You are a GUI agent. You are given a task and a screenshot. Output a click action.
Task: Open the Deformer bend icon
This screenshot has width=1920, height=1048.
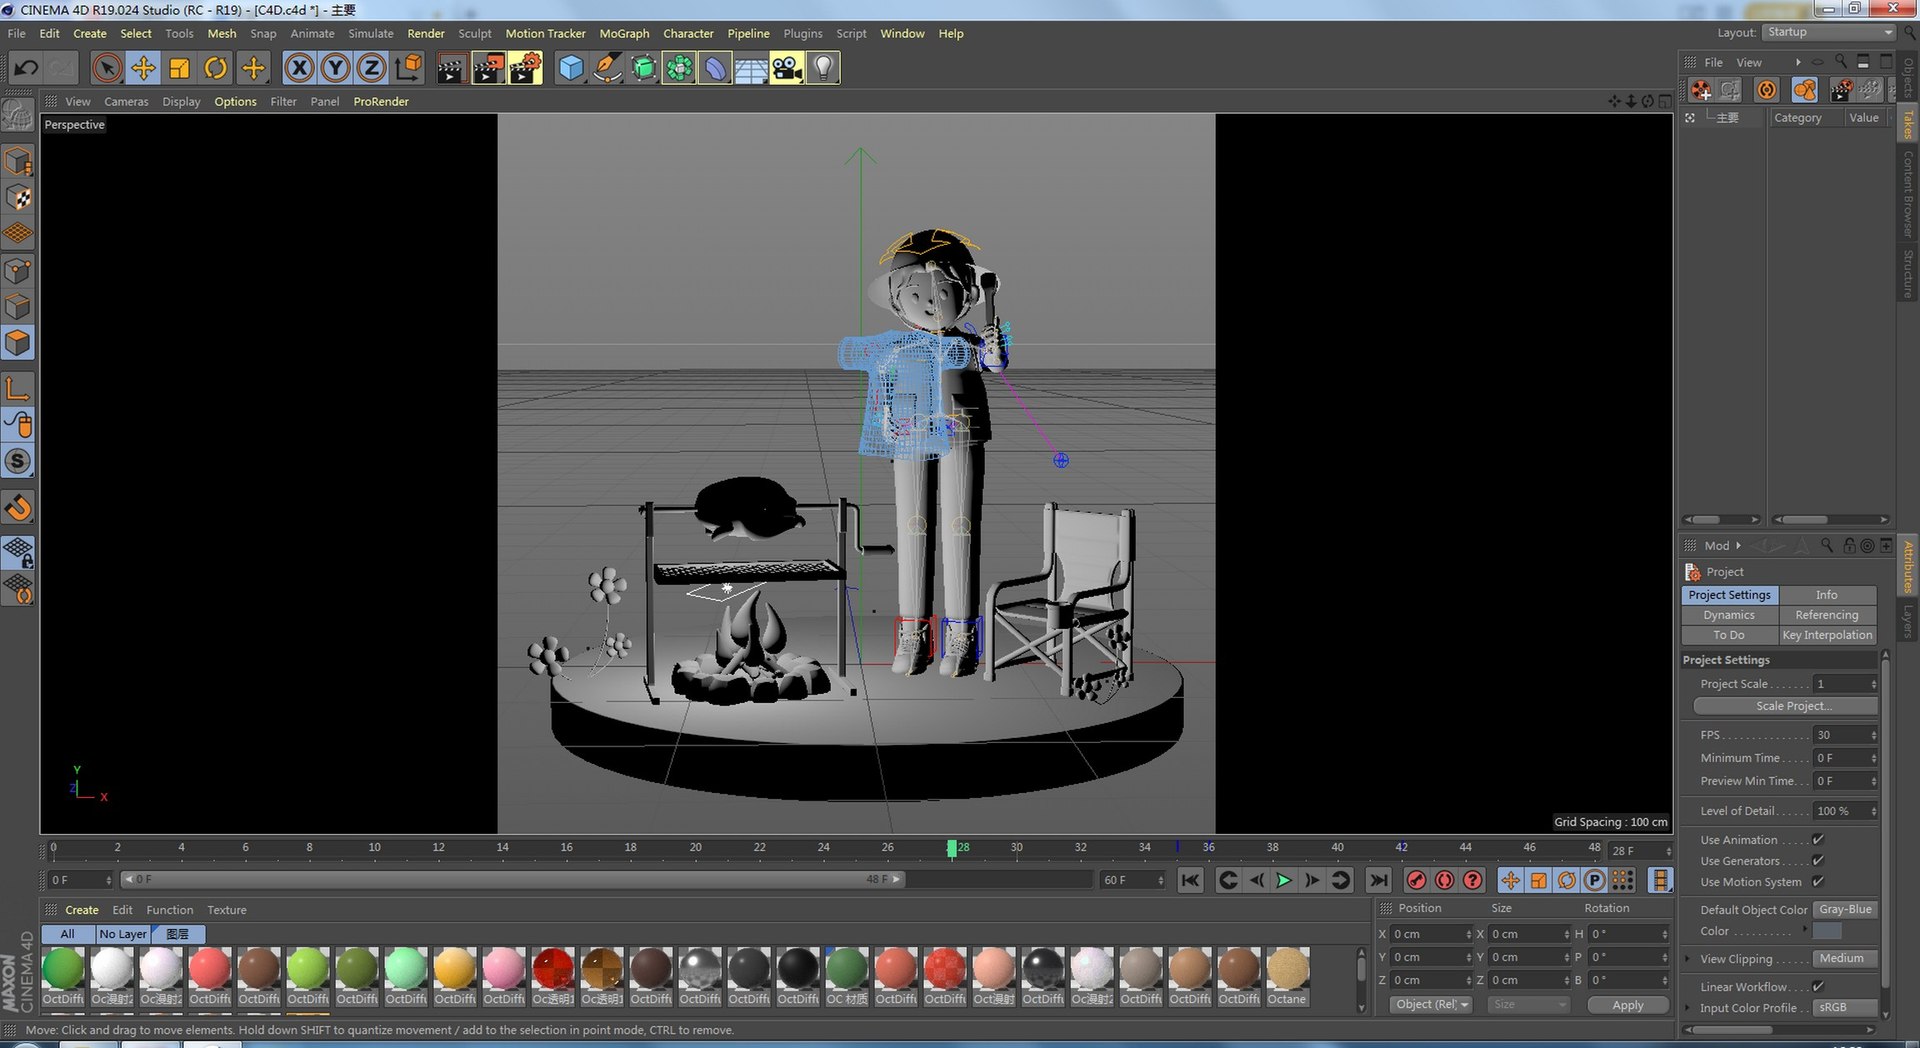coord(715,68)
